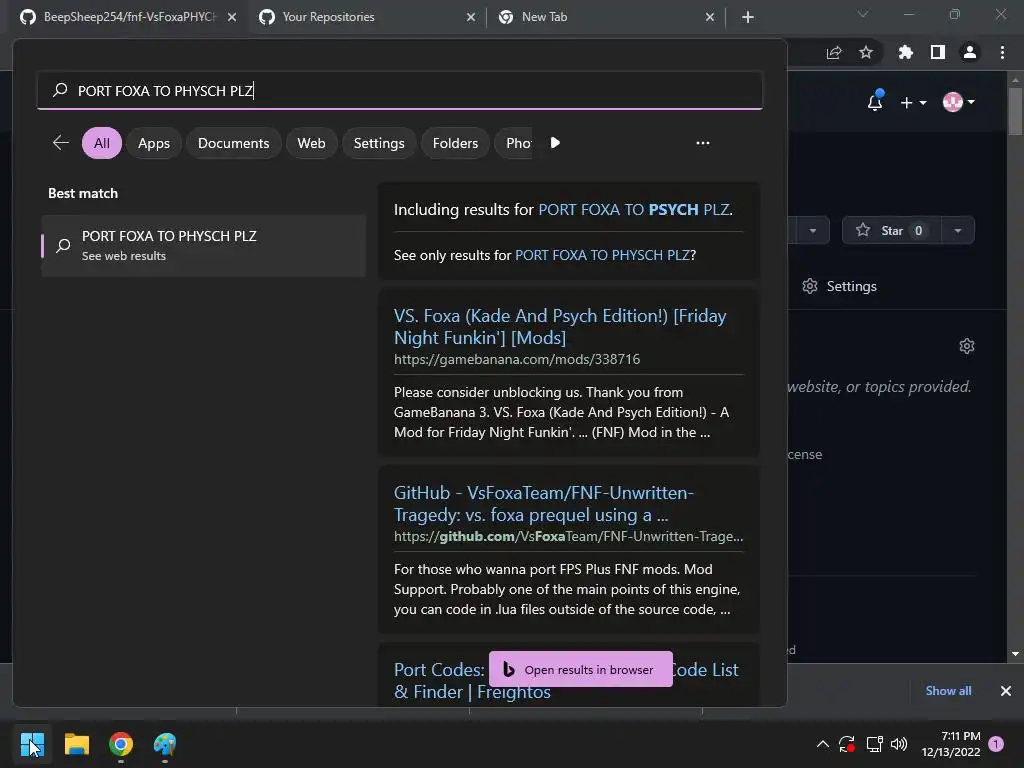Open the Chrome profile icon
Image resolution: width=1024 pixels, height=768 pixels.
tap(970, 52)
